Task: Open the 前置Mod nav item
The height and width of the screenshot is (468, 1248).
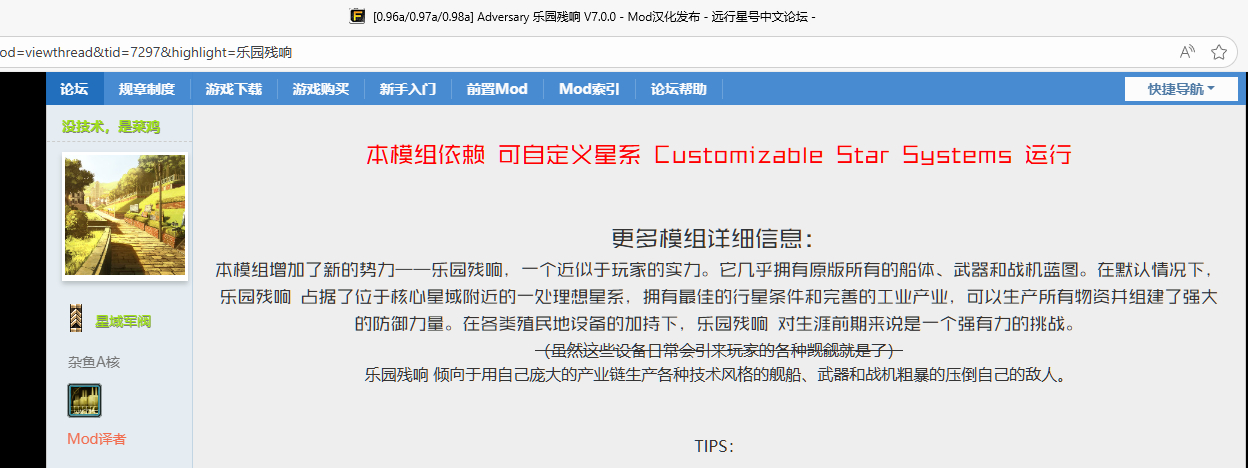Action: click(496, 89)
